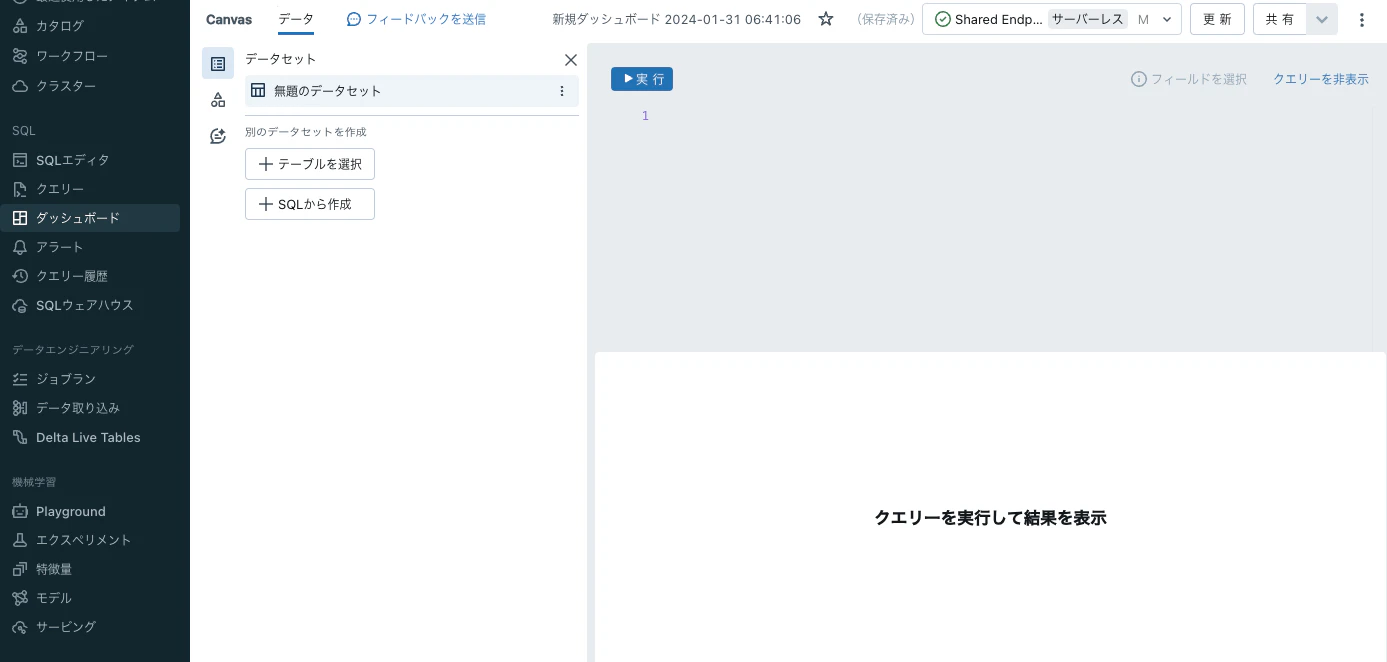Image resolution: width=1387 pixels, height=662 pixels.
Task: Open the Shared Endpoint warehouse dropdown
Action: 1052,19
